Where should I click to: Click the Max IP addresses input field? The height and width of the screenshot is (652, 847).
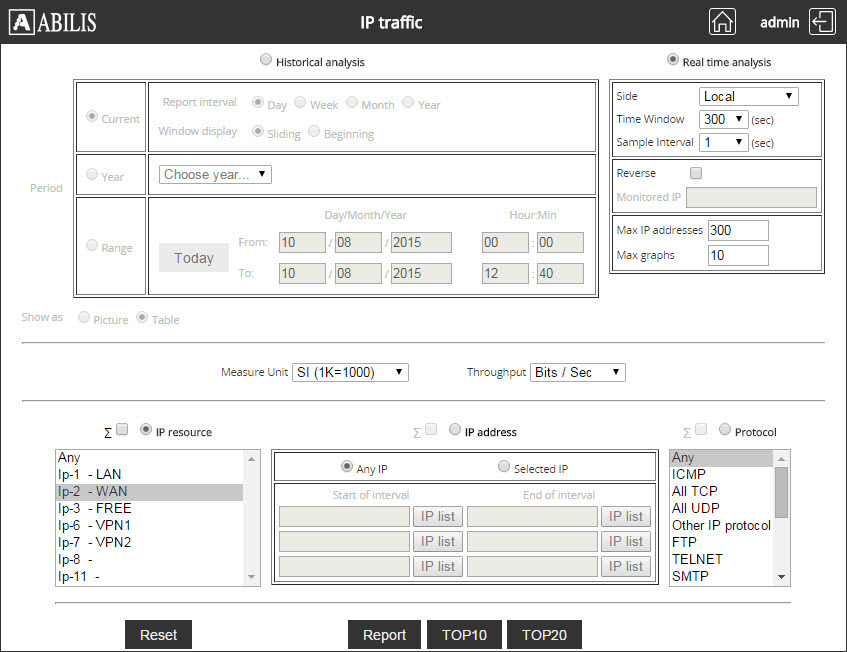(738, 230)
